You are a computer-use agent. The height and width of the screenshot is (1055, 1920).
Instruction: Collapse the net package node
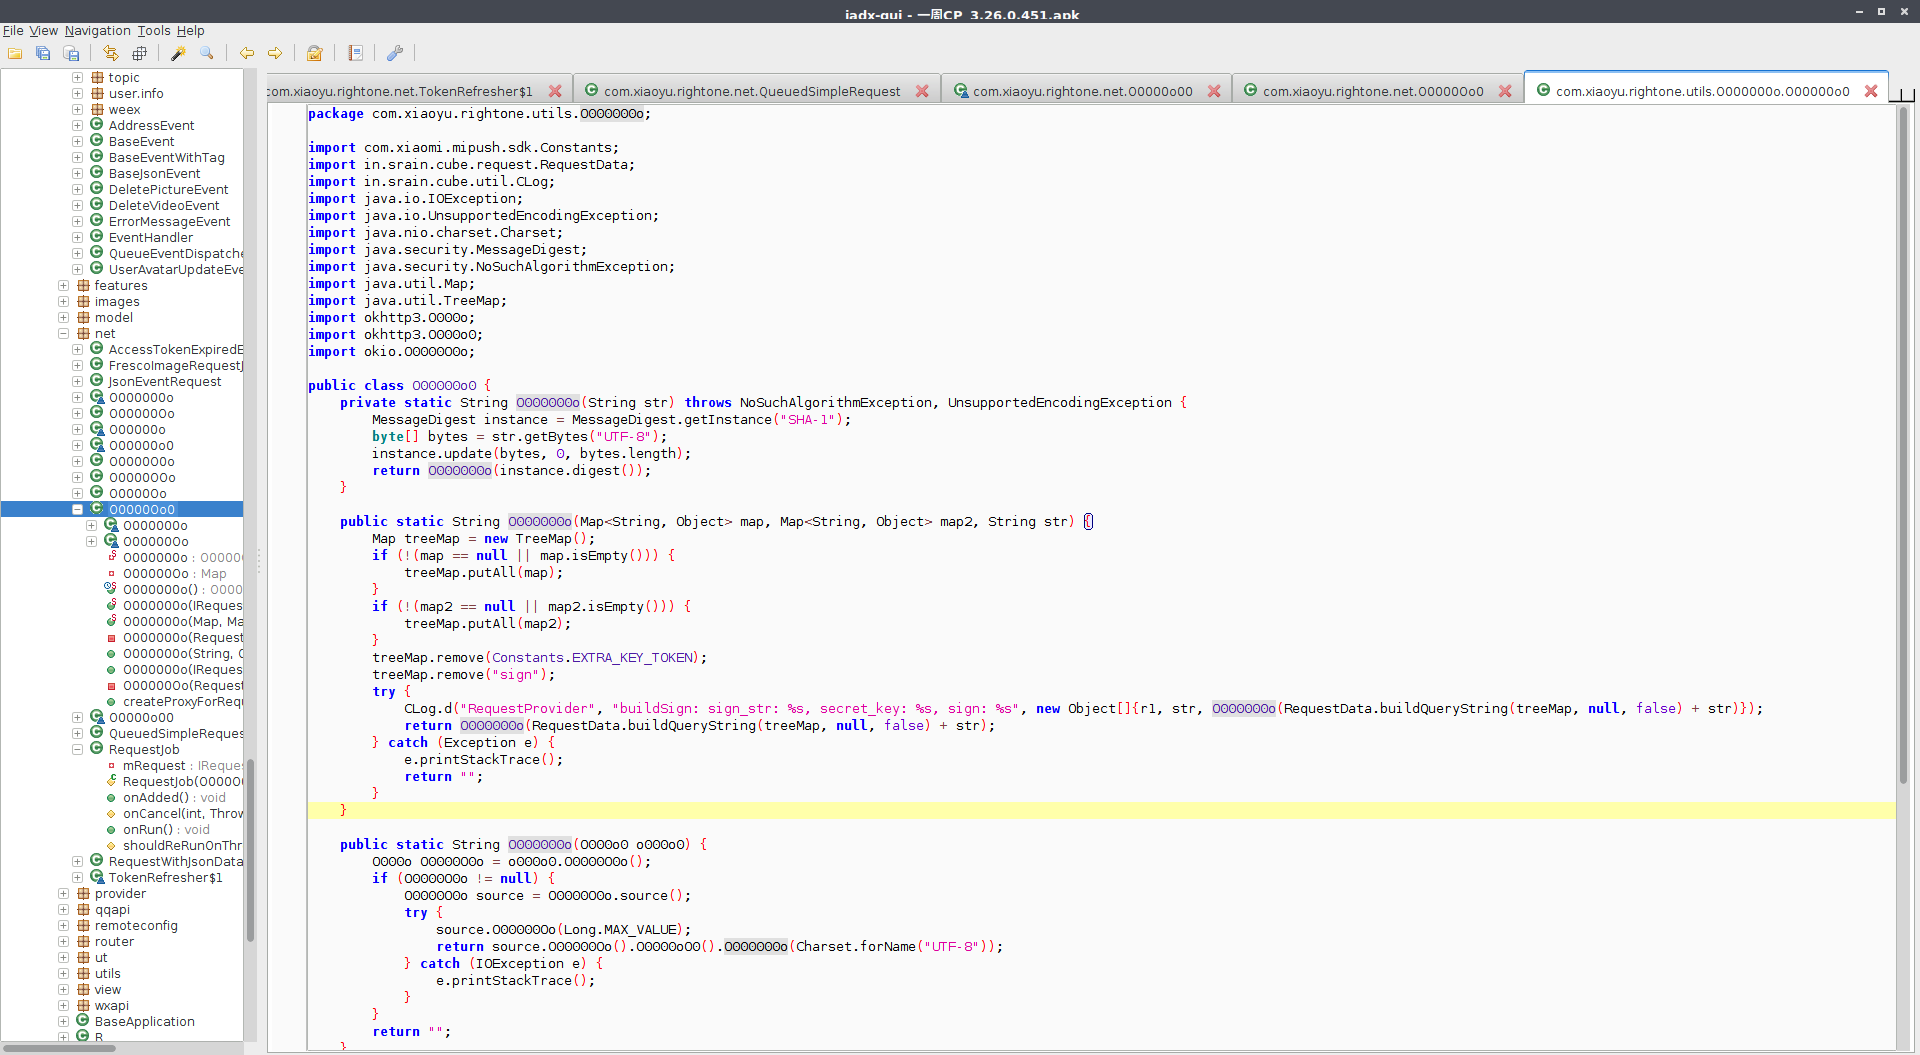click(x=63, y=334)
